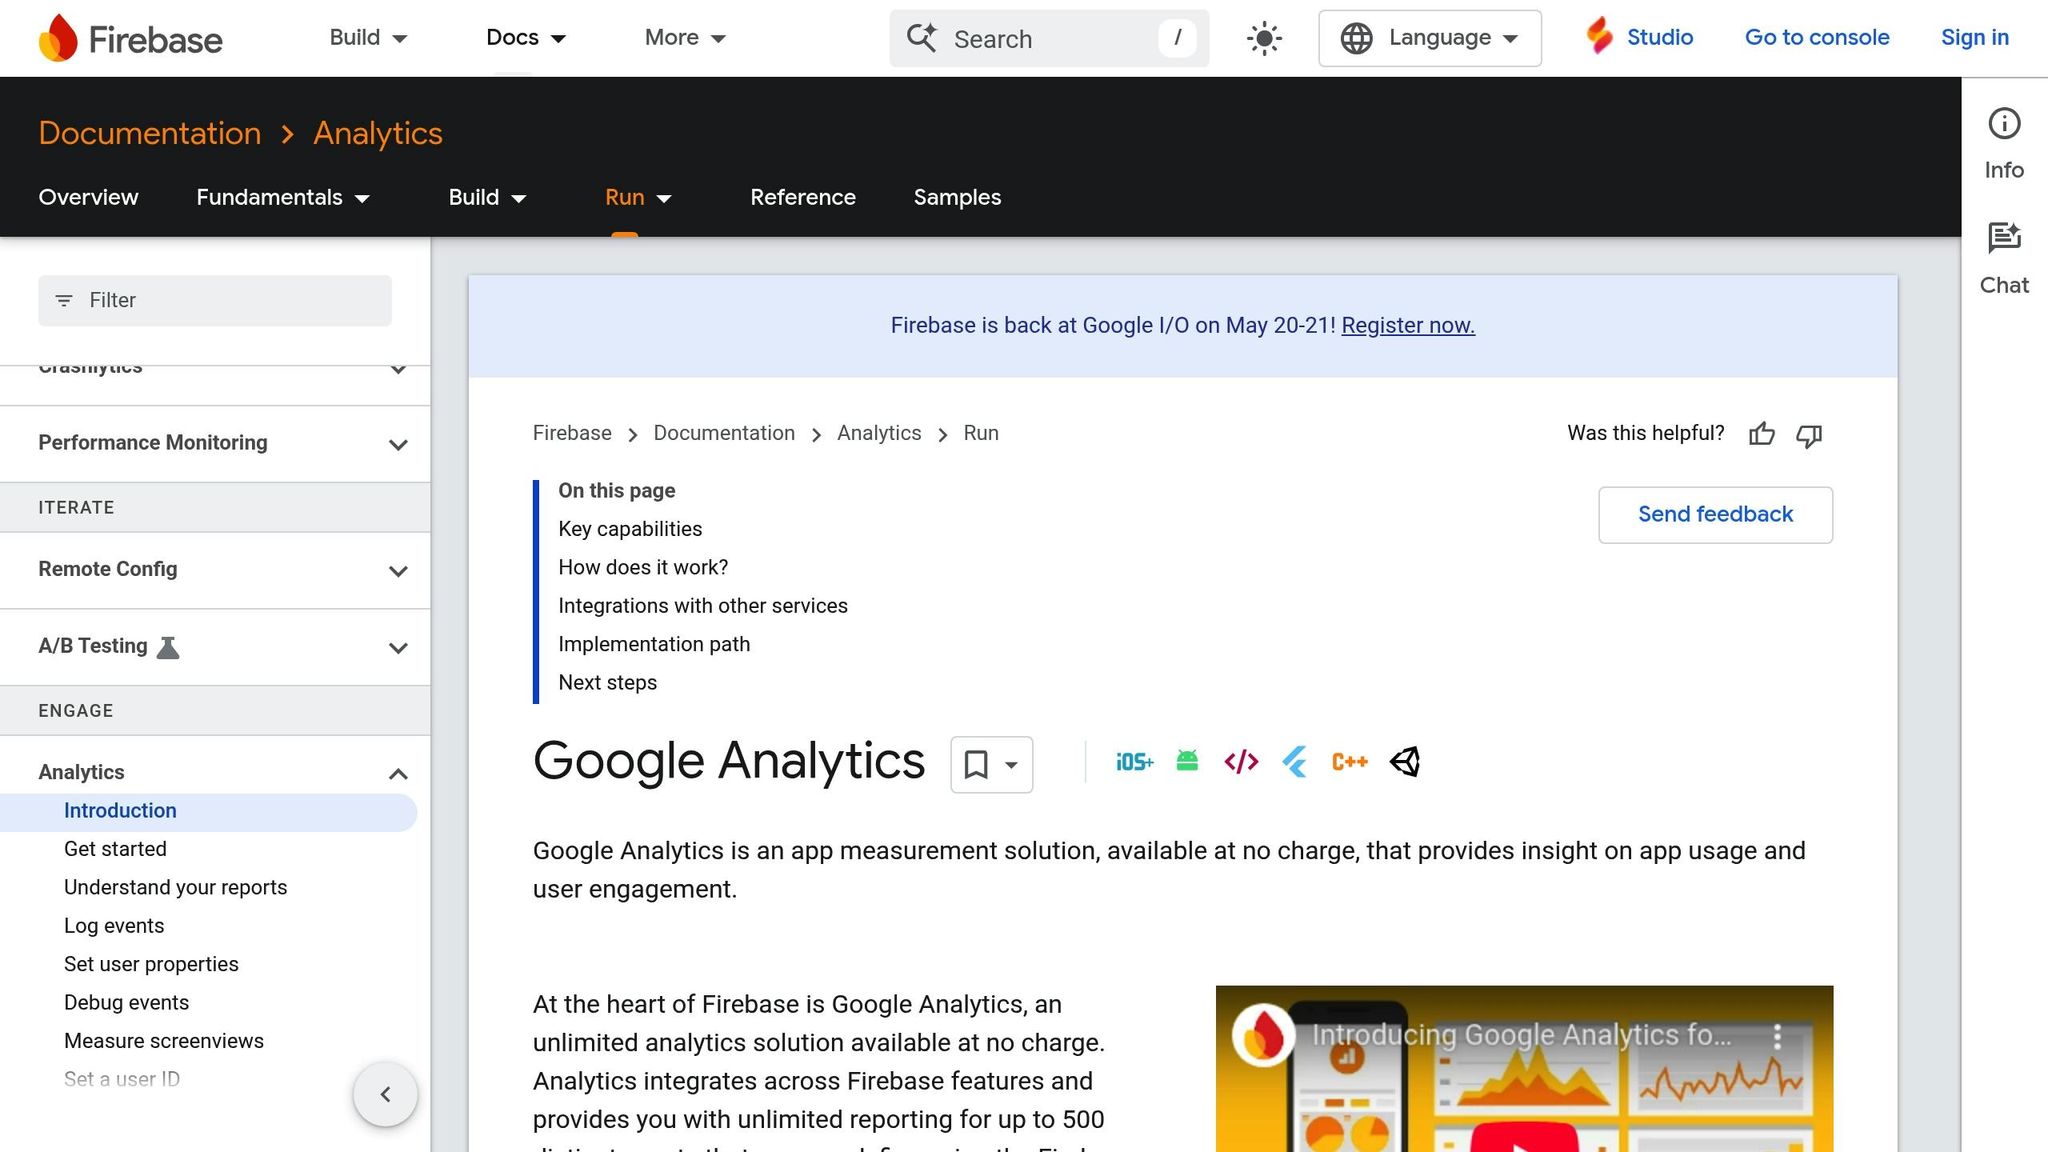
Task: Click the video channel Firebase avatar
Action: point(1263,1035)
